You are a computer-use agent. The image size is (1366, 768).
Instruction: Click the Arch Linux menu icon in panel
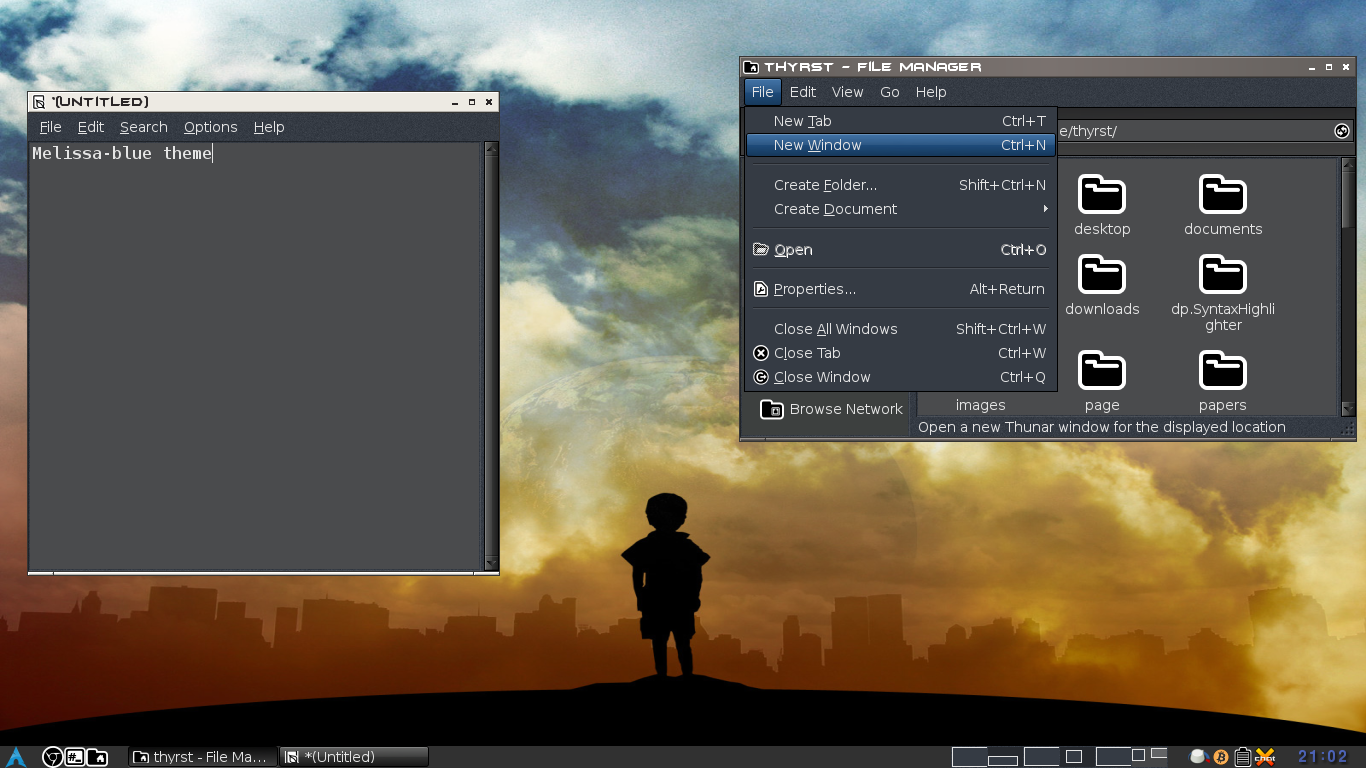(16, 757)
